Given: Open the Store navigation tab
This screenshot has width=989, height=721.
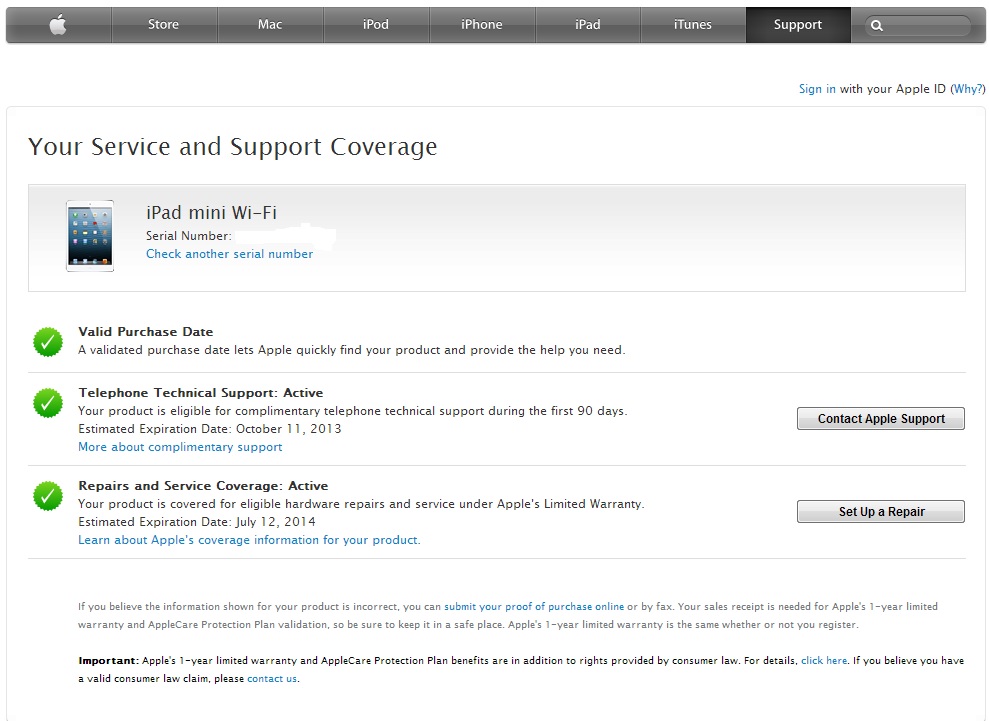Looking at the screenshot, I should (x=163, y=25).
